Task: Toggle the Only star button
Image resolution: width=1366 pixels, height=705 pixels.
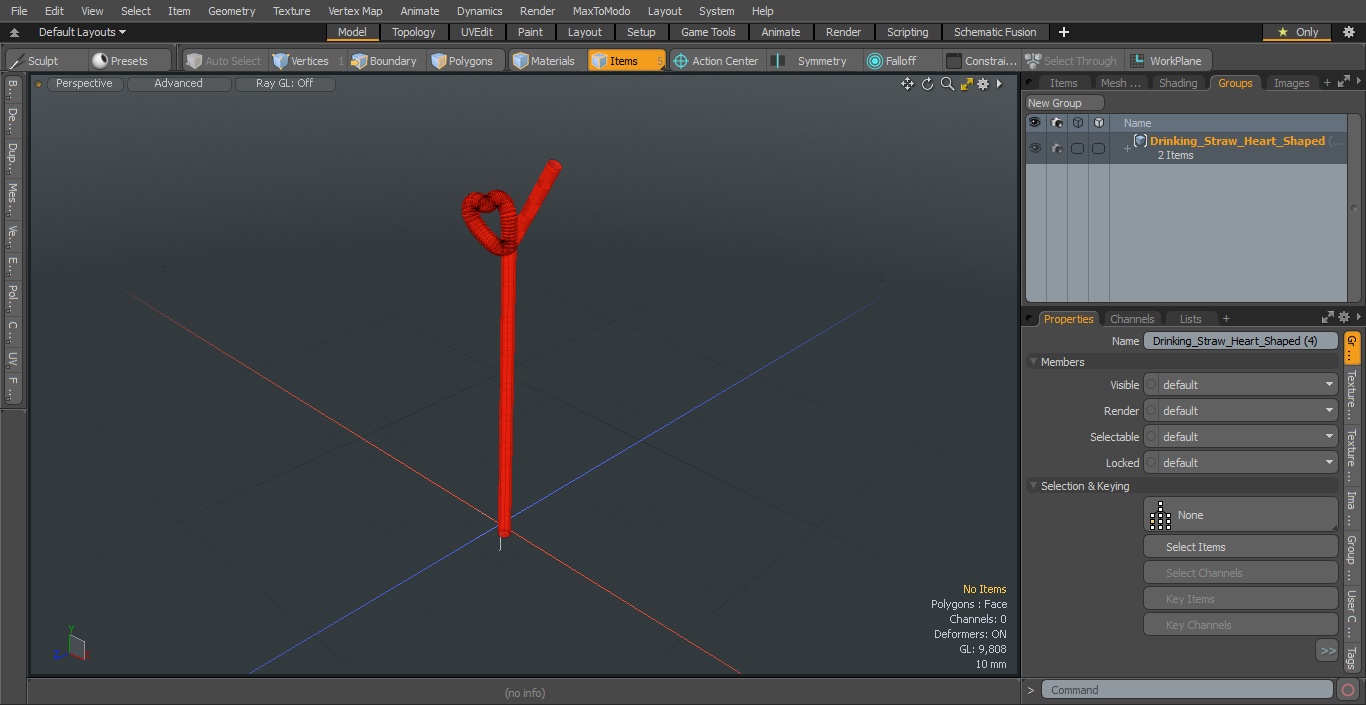Action: 1298,32
